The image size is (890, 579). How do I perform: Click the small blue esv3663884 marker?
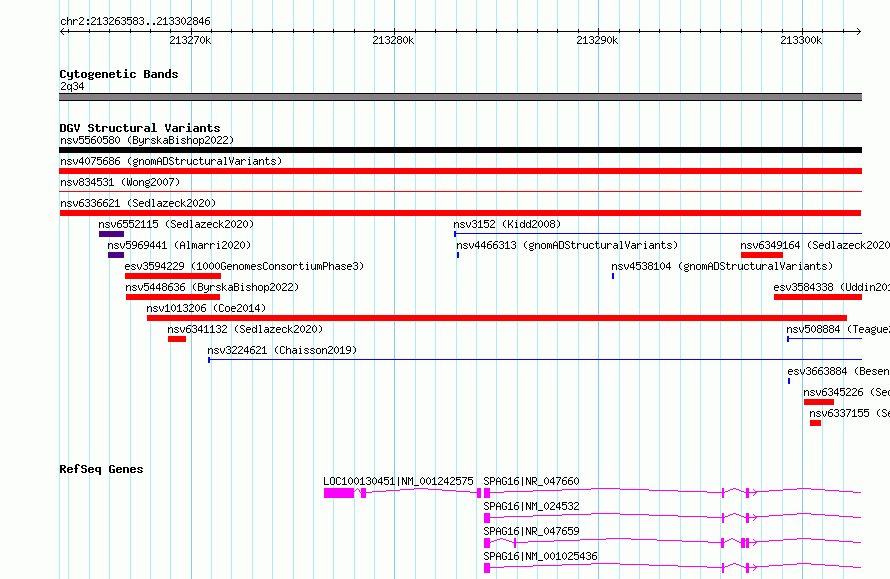[x=789, y=381]
